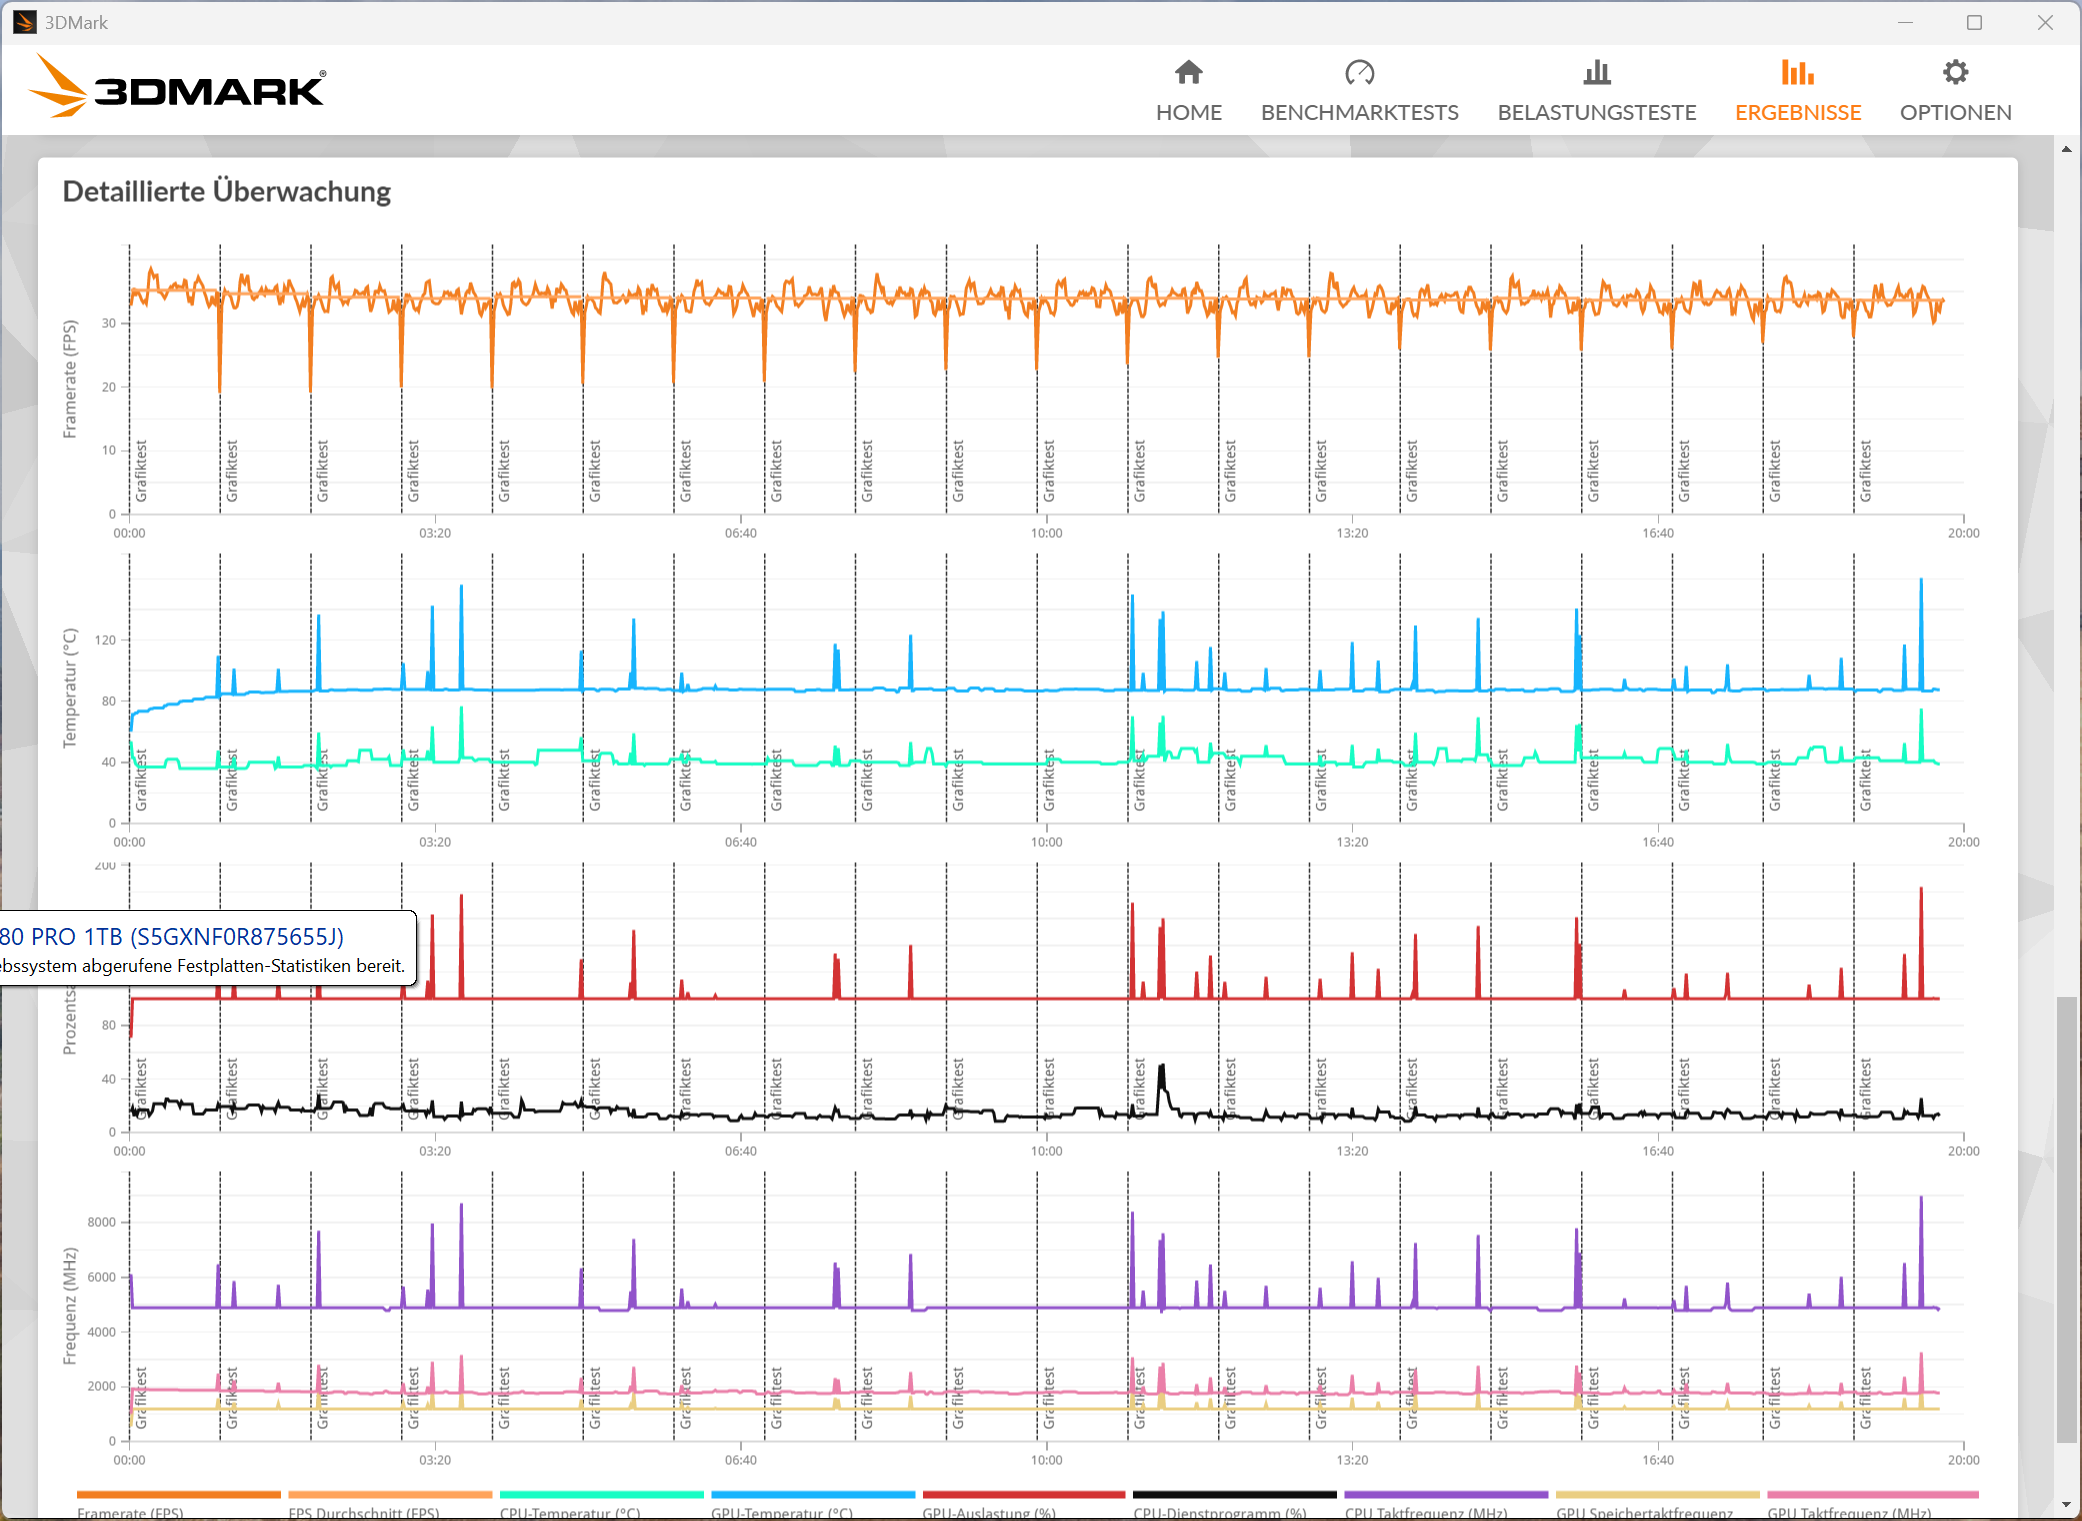Image resolution: width=2082 pixels, height=1521 pixels.
Task: Toggle the Framerate (FPS) legend series
Action: click(x=130, y=1512)
